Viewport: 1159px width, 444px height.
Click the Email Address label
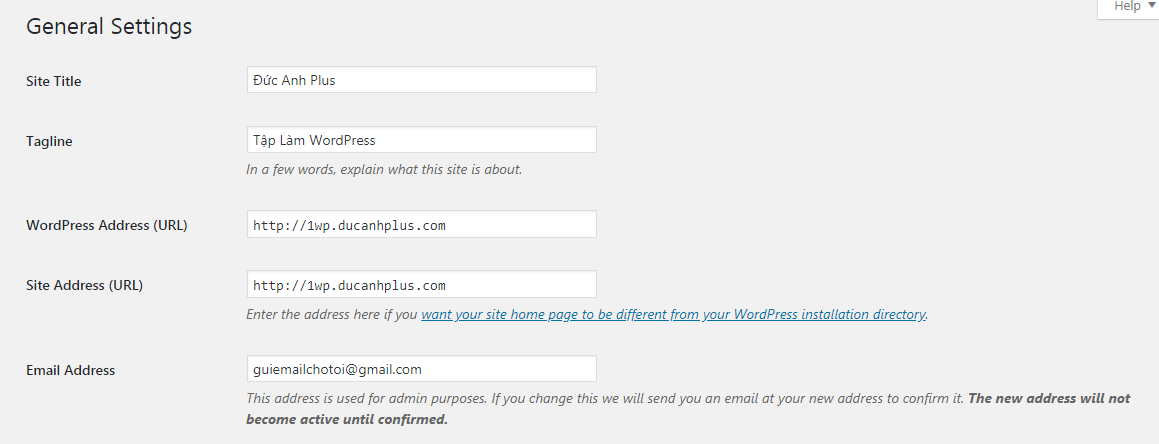click(71, 370)
